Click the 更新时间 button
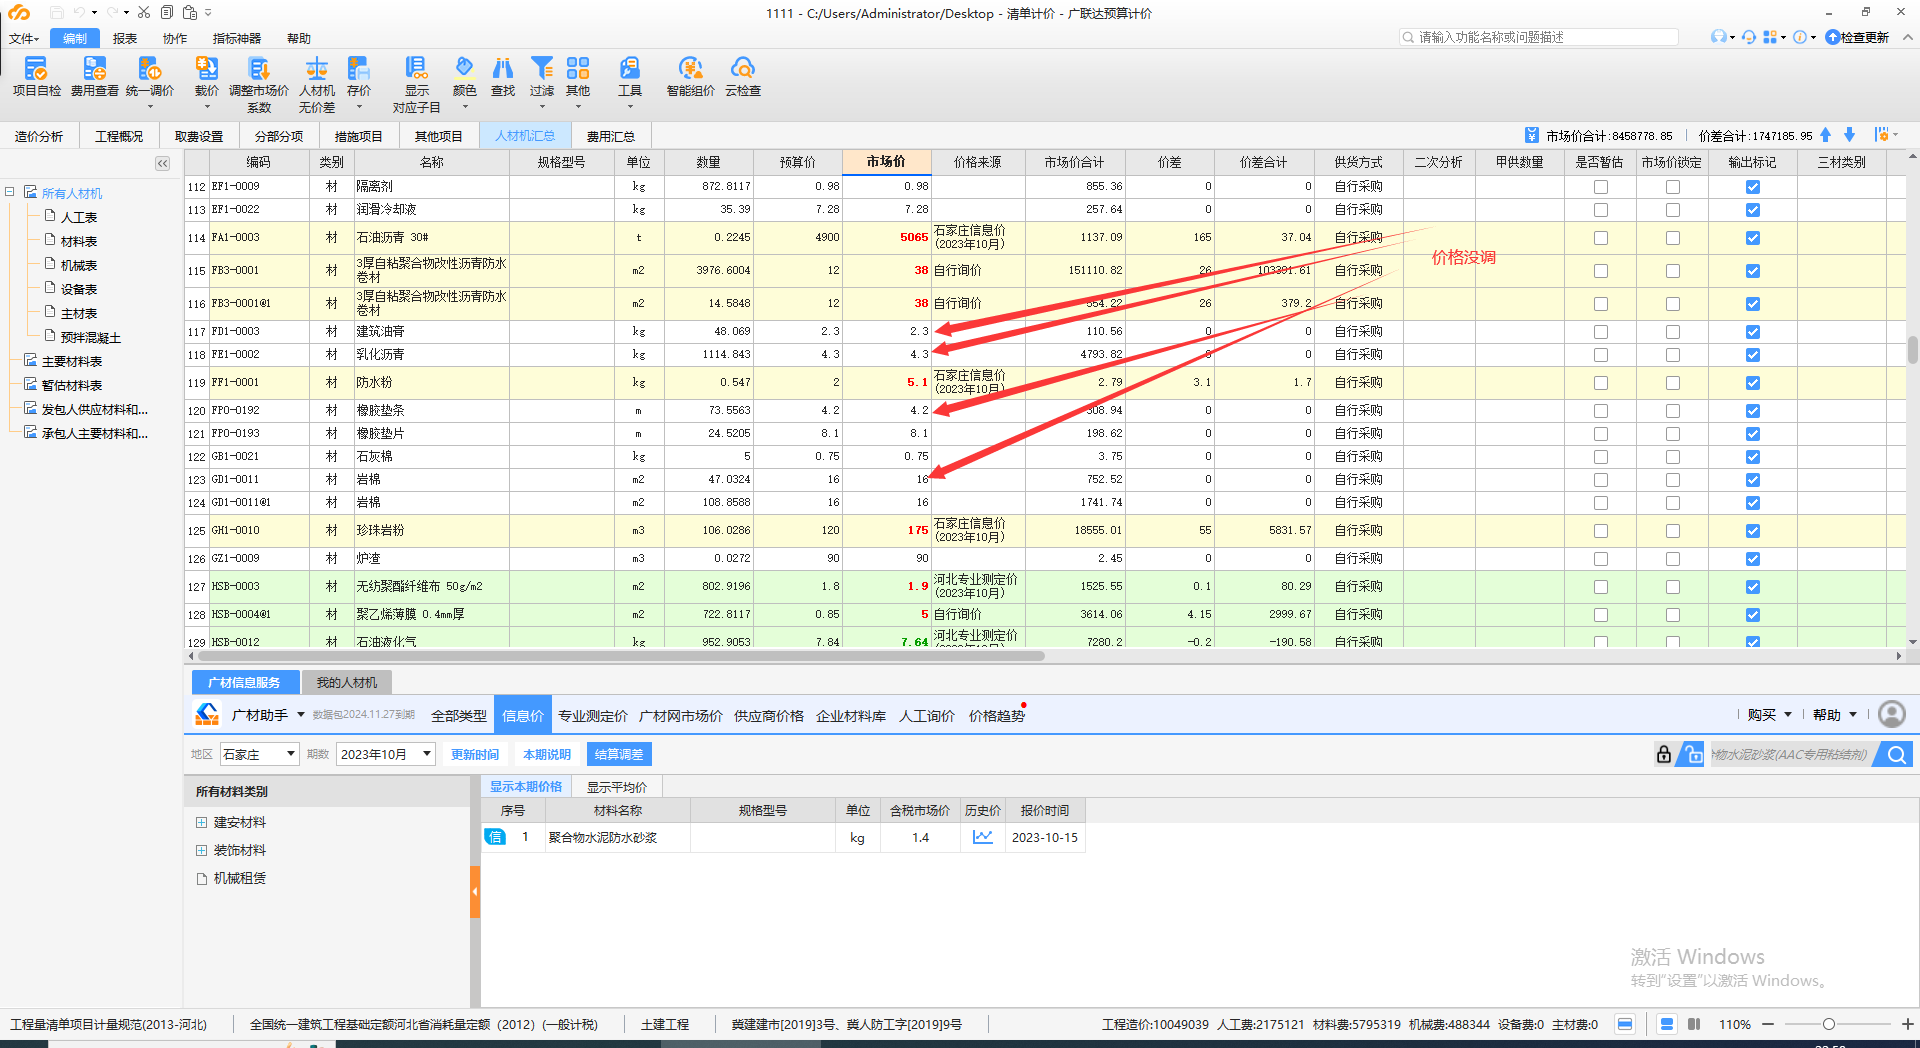The height and width of the screenshot is (1048, 1920). pos(475,755)
